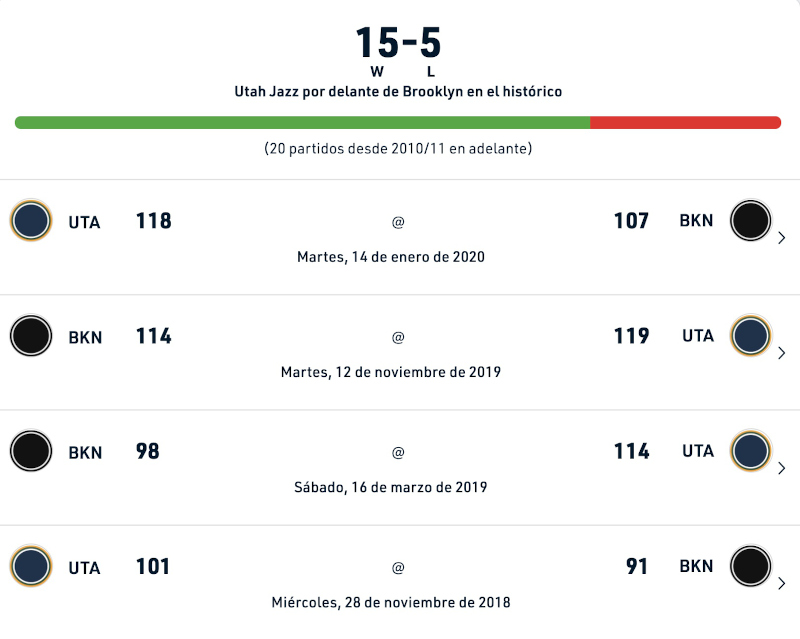Click the Utah logo beside score 118
The width and height of the screenshot is (800, 639).
click(x=31, y=220)
